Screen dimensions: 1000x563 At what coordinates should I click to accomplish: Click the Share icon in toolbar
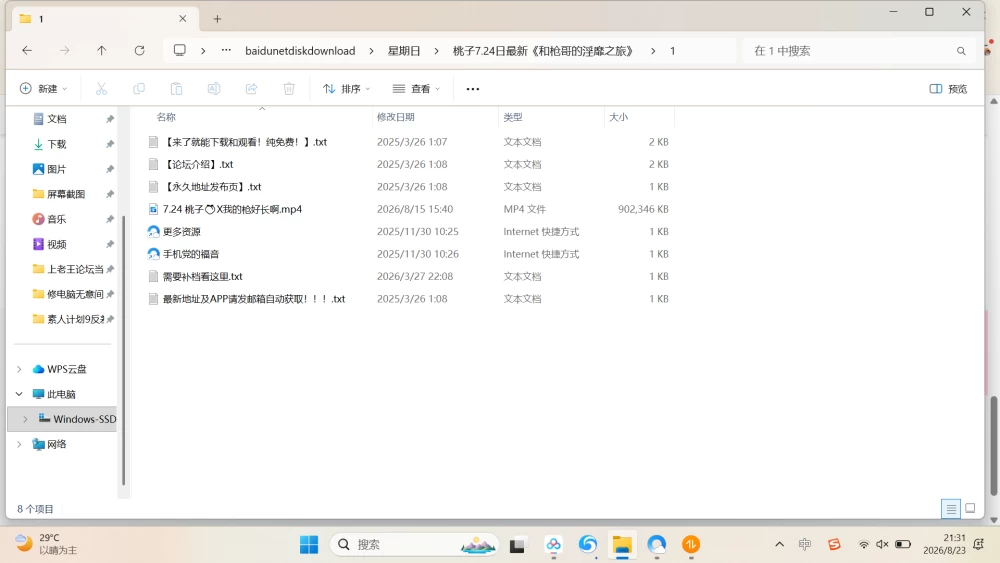click(x=251, y=89)
